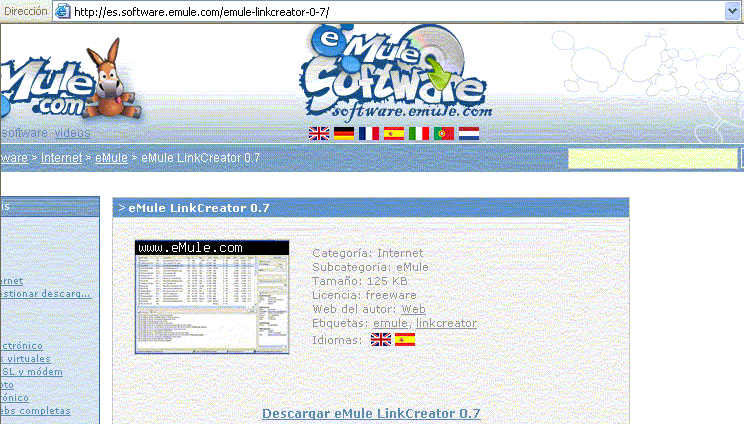The width and height of the screenshot is (744, 424).
Task: Open the program screenshot thumbnail
Action: 212,297
